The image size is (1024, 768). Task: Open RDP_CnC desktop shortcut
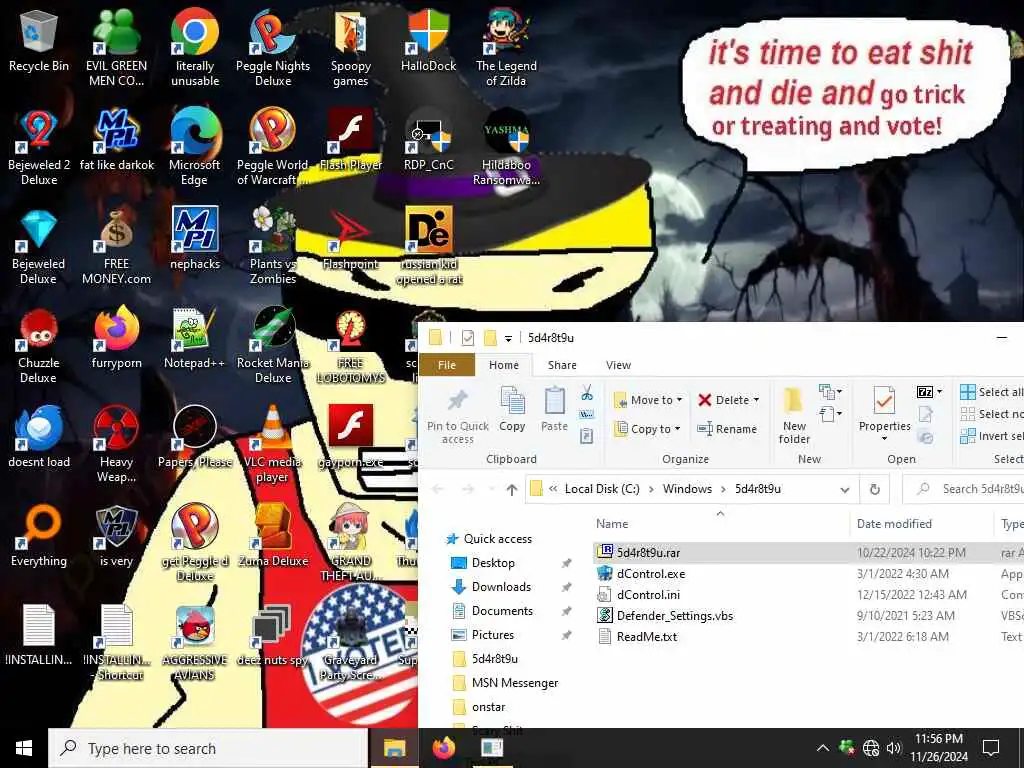click(428, 140)
